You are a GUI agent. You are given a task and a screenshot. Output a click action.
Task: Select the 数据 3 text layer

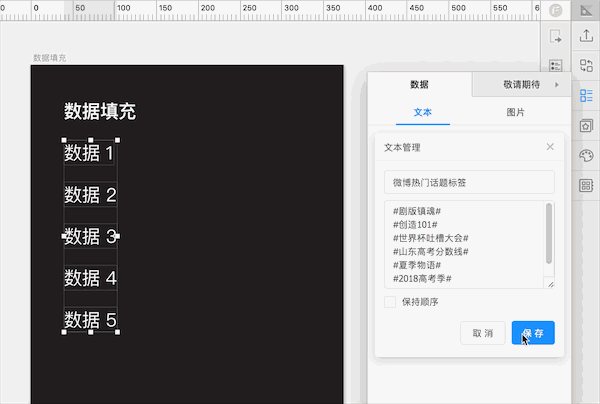(x=90, y=237)
